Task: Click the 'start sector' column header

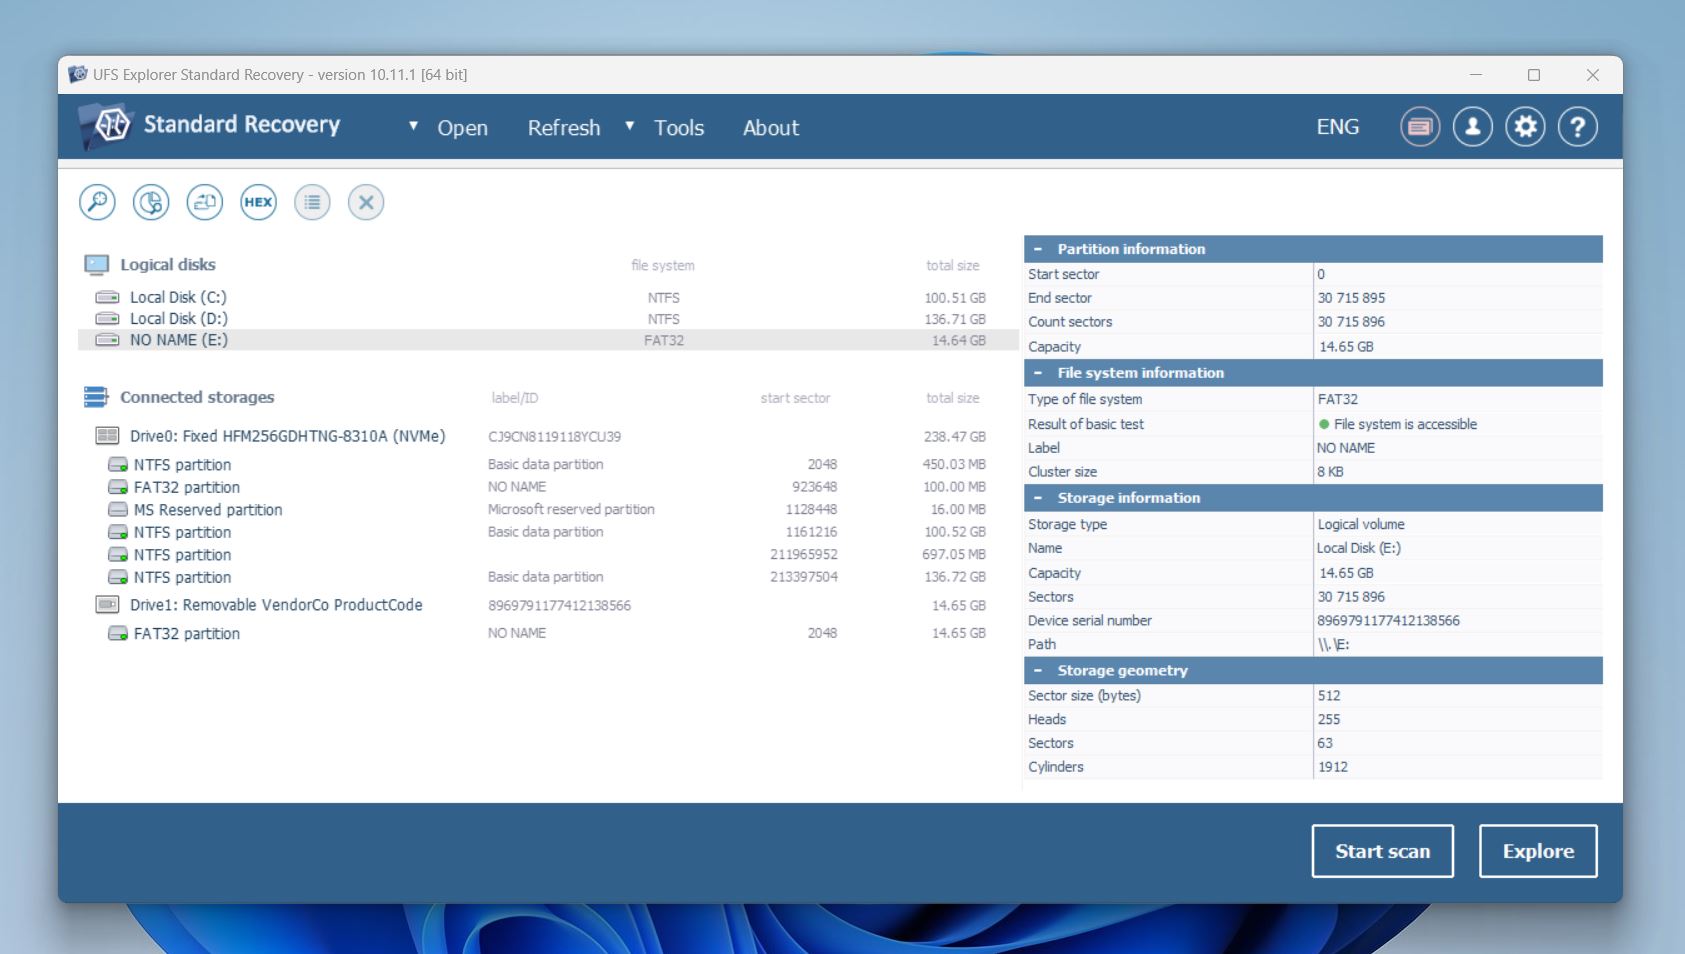Action: (x=795, y=398)
